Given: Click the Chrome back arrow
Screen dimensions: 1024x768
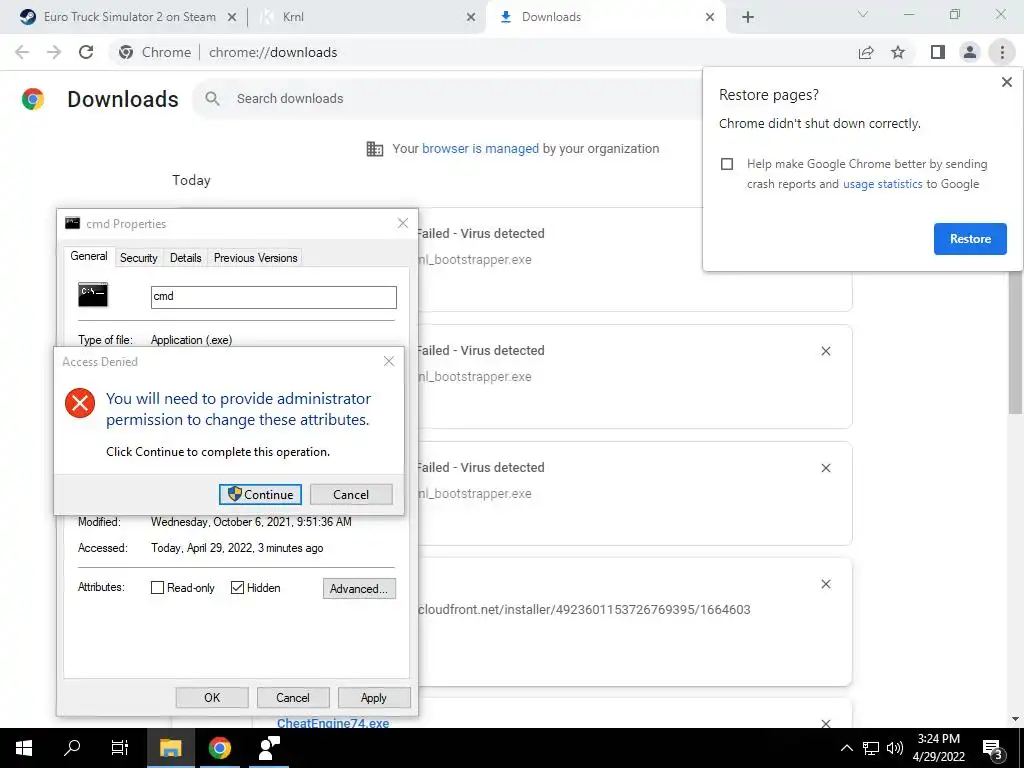Looking at the screenshot, I should click(x=22, y=52).
